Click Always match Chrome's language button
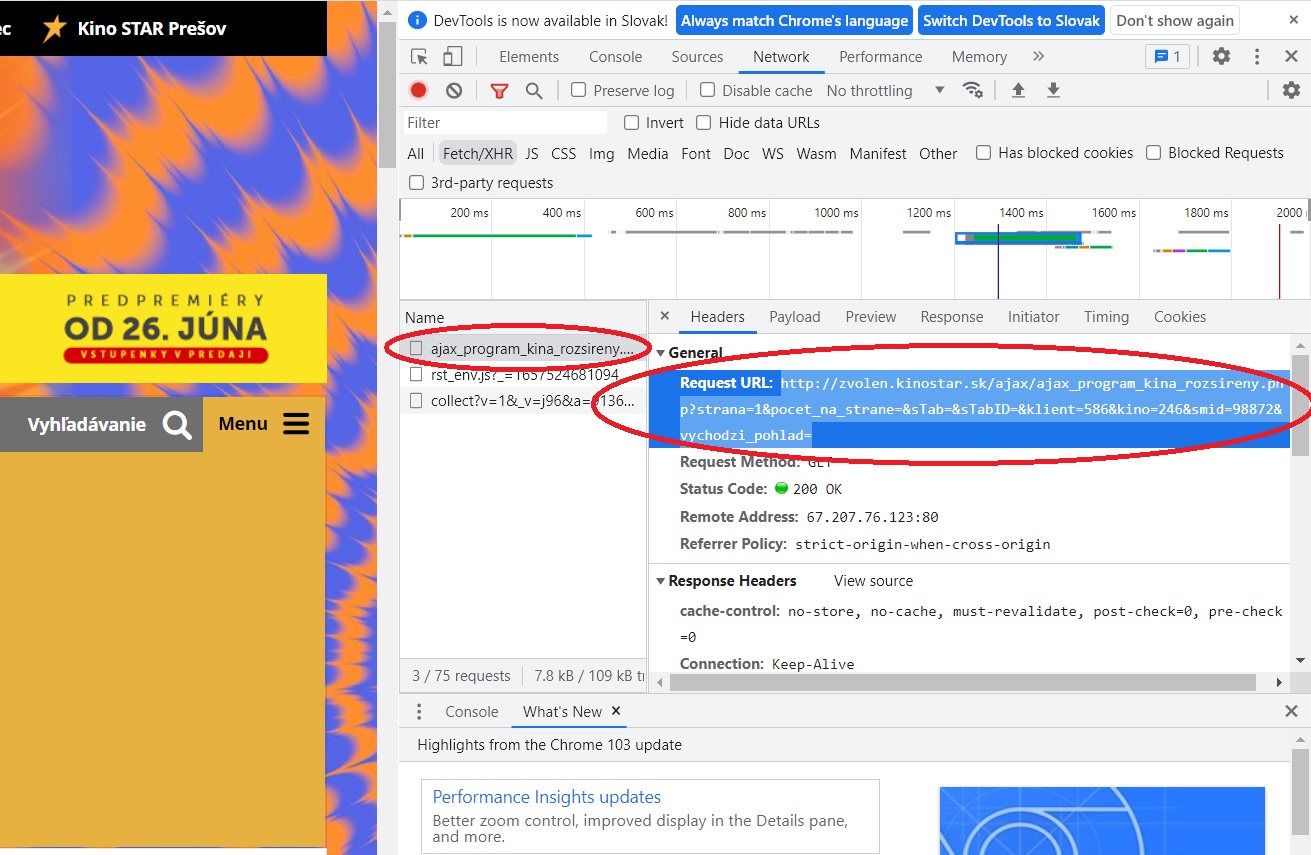Image resolution: width=1311 pixels, height=855 pixels. tap(795, 20)
